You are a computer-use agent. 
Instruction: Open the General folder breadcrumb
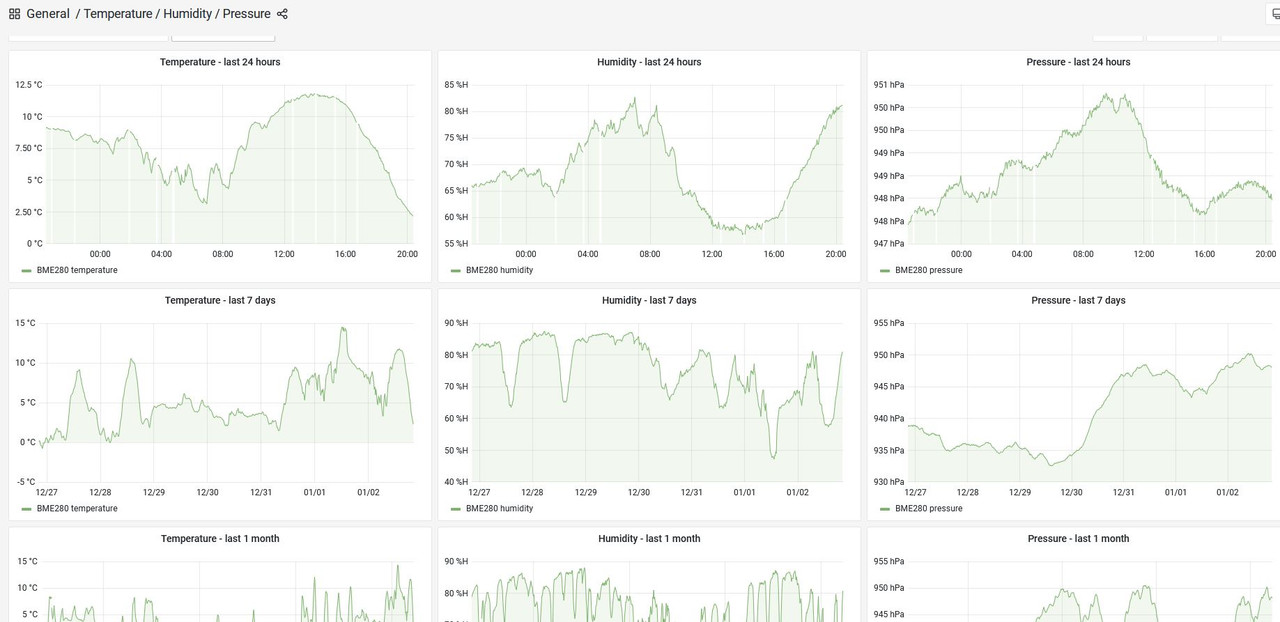click(48, 14)
